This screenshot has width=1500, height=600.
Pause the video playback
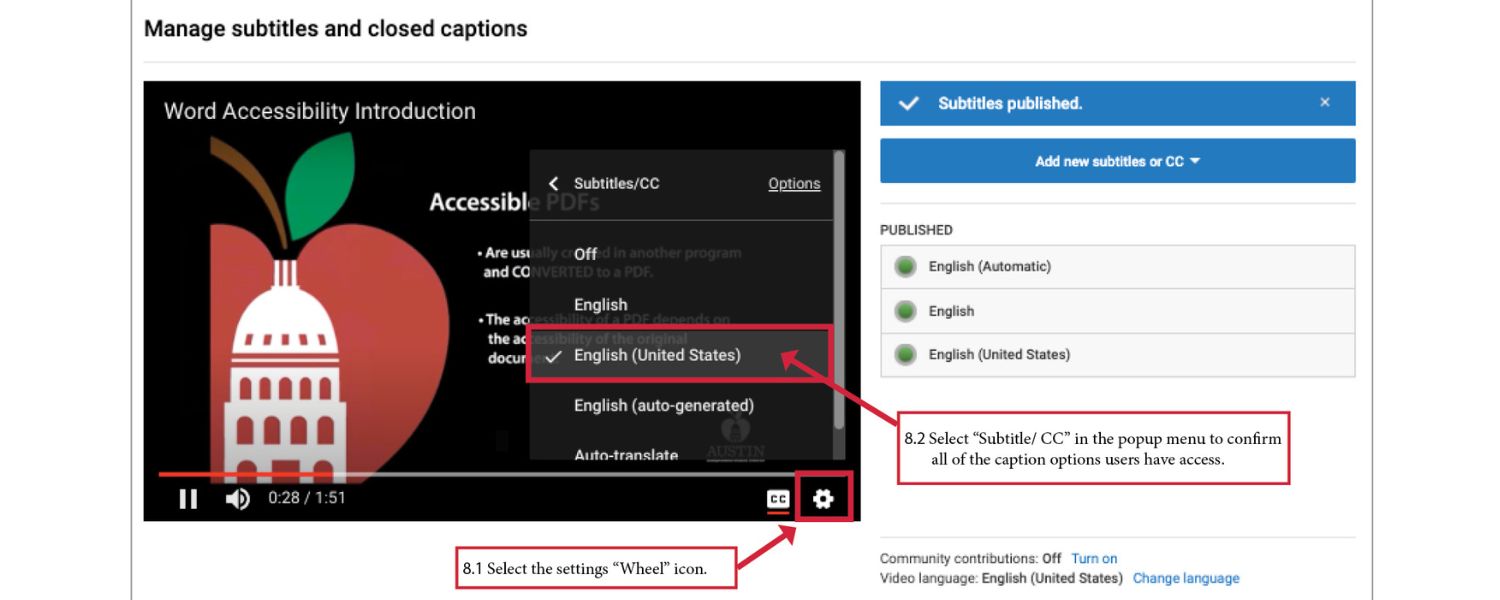188,498
